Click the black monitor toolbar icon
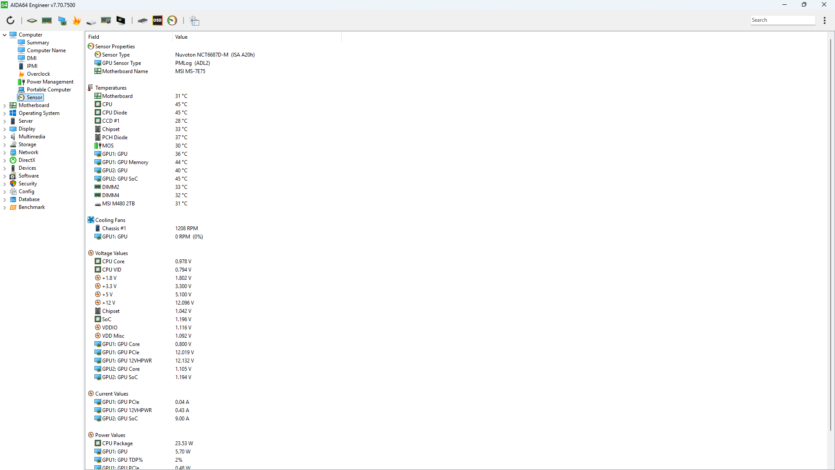The height and width of the screenshot is (470, 835). pos(121,20)
